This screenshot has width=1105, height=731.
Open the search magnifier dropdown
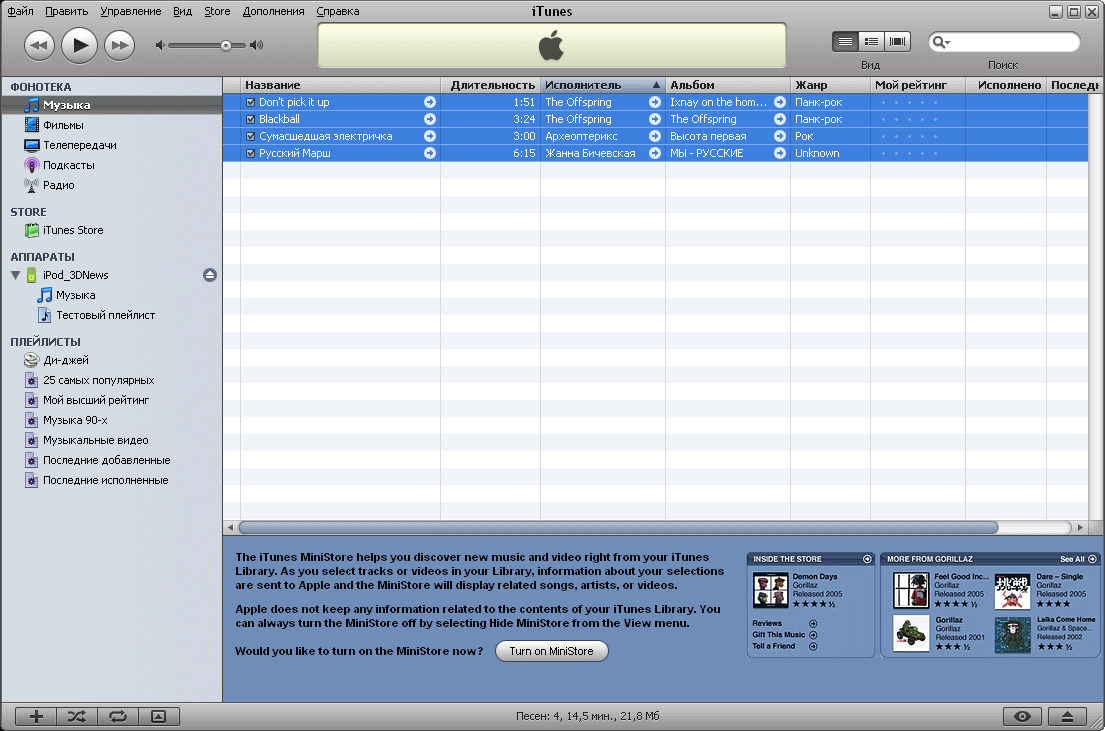coord(942,42)
